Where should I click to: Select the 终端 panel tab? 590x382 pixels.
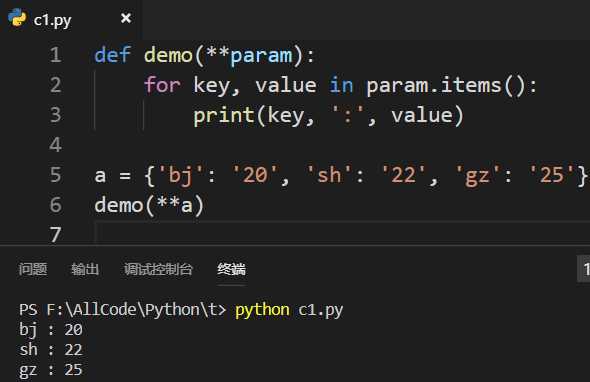[x=231, y=269]
